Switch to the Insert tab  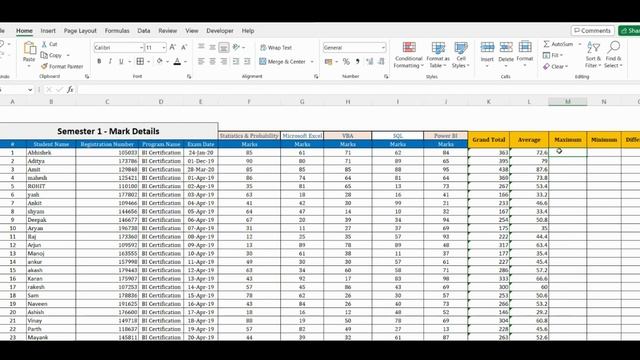[x=48, y=31]
